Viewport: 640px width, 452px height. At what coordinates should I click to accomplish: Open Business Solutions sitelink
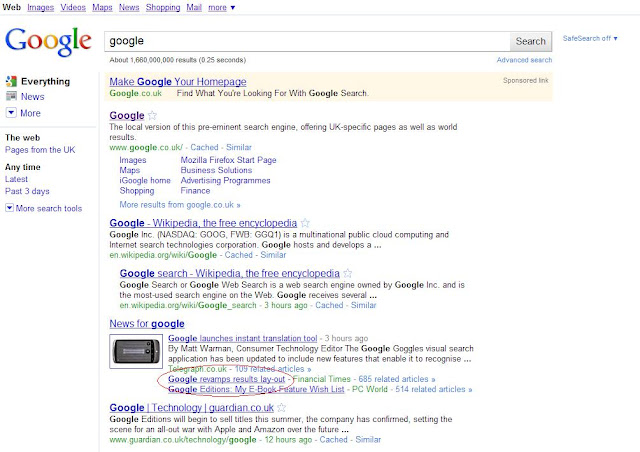click(x=216, y=170)
